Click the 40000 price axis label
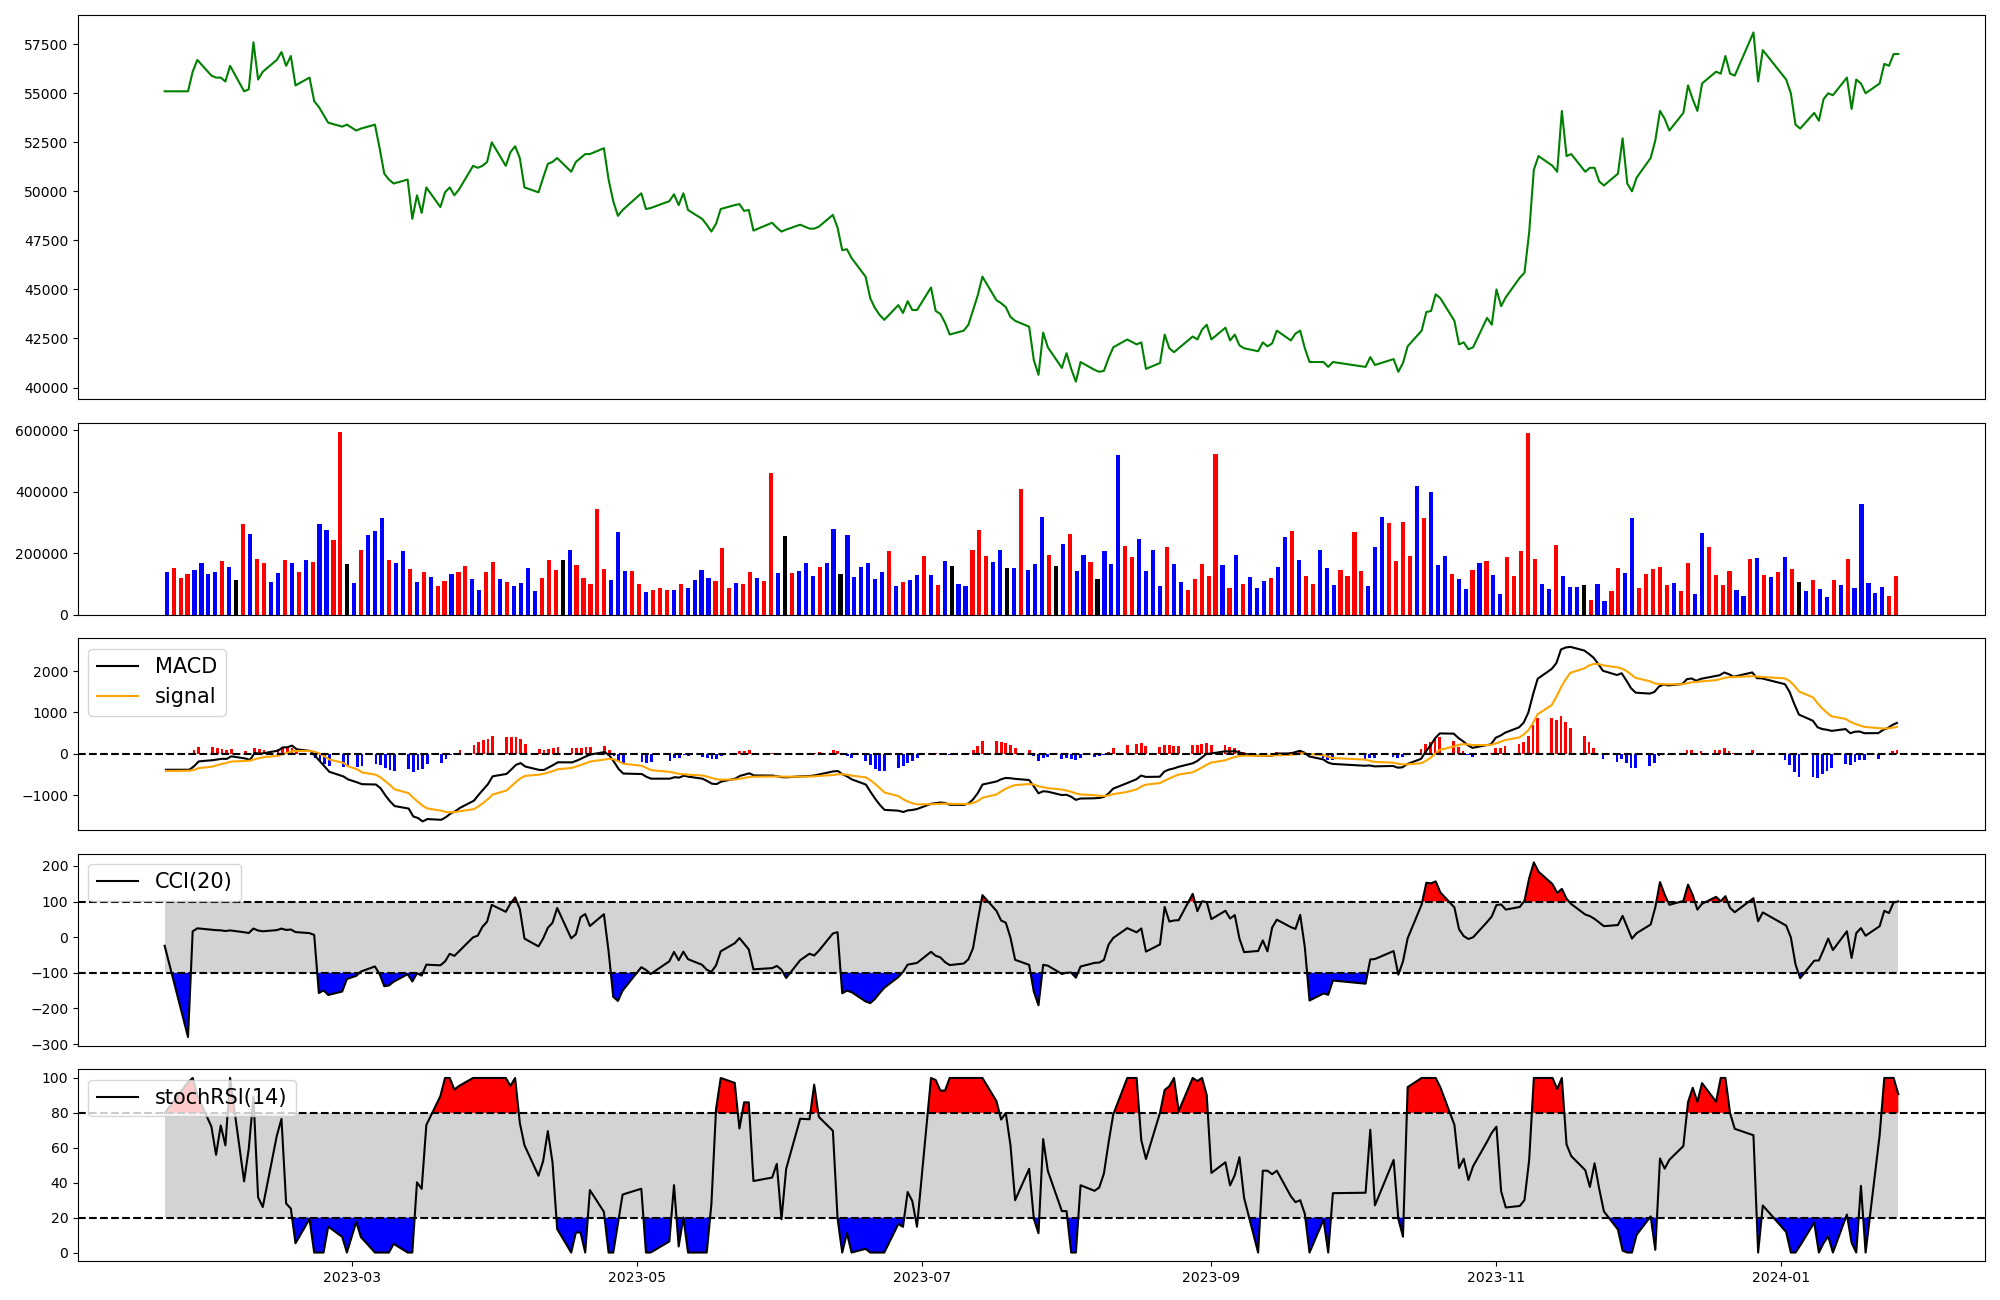Screen dimensions: 2000x1300 tap(46, 388)
